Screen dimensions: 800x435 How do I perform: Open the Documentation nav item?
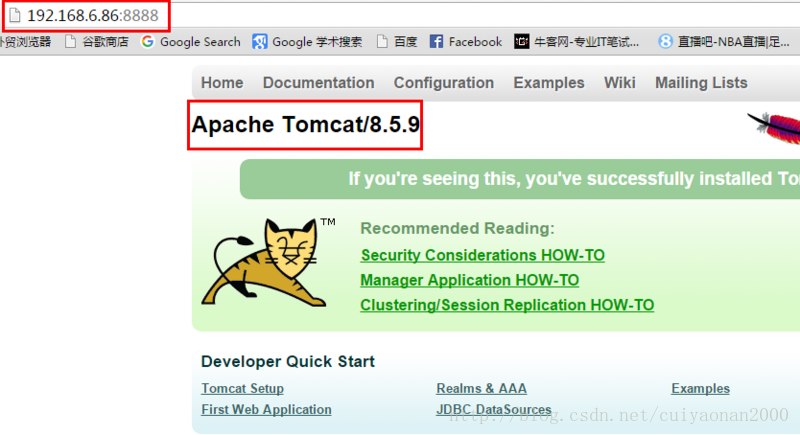[x=318, y=83]
